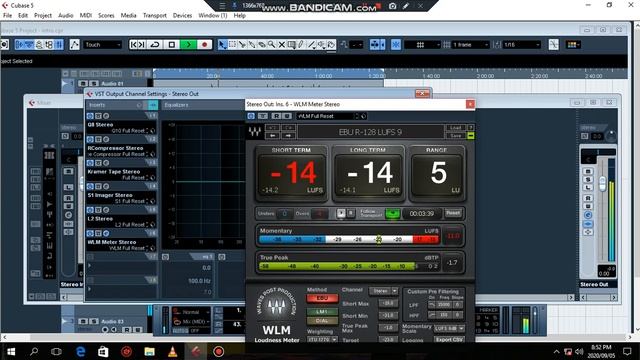Click the red Record button
Screen dimensions: 640x360
204,44
